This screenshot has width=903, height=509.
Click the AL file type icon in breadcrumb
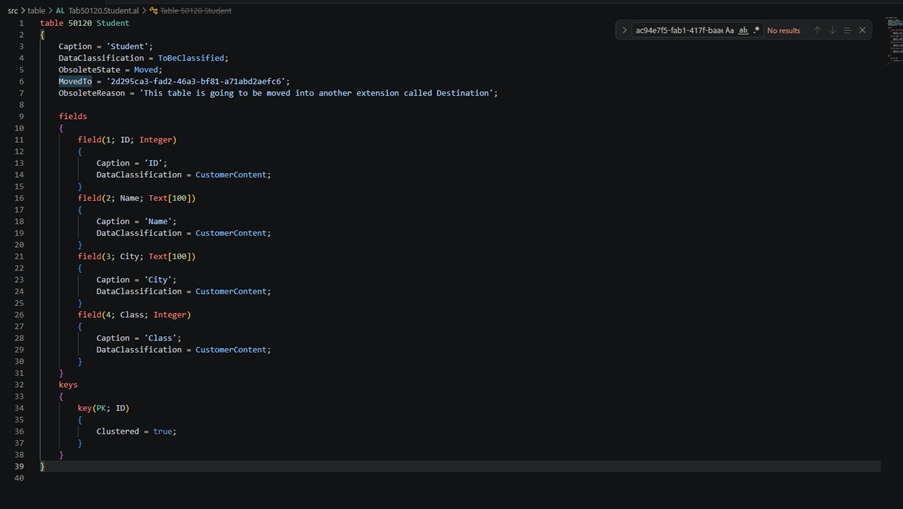point(60,11)
